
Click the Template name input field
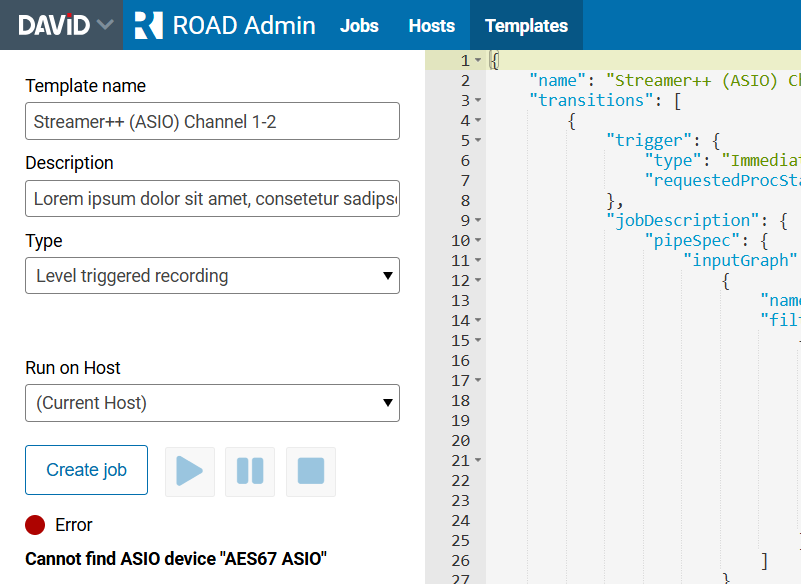pyautogui.click(x=212, y=121)
